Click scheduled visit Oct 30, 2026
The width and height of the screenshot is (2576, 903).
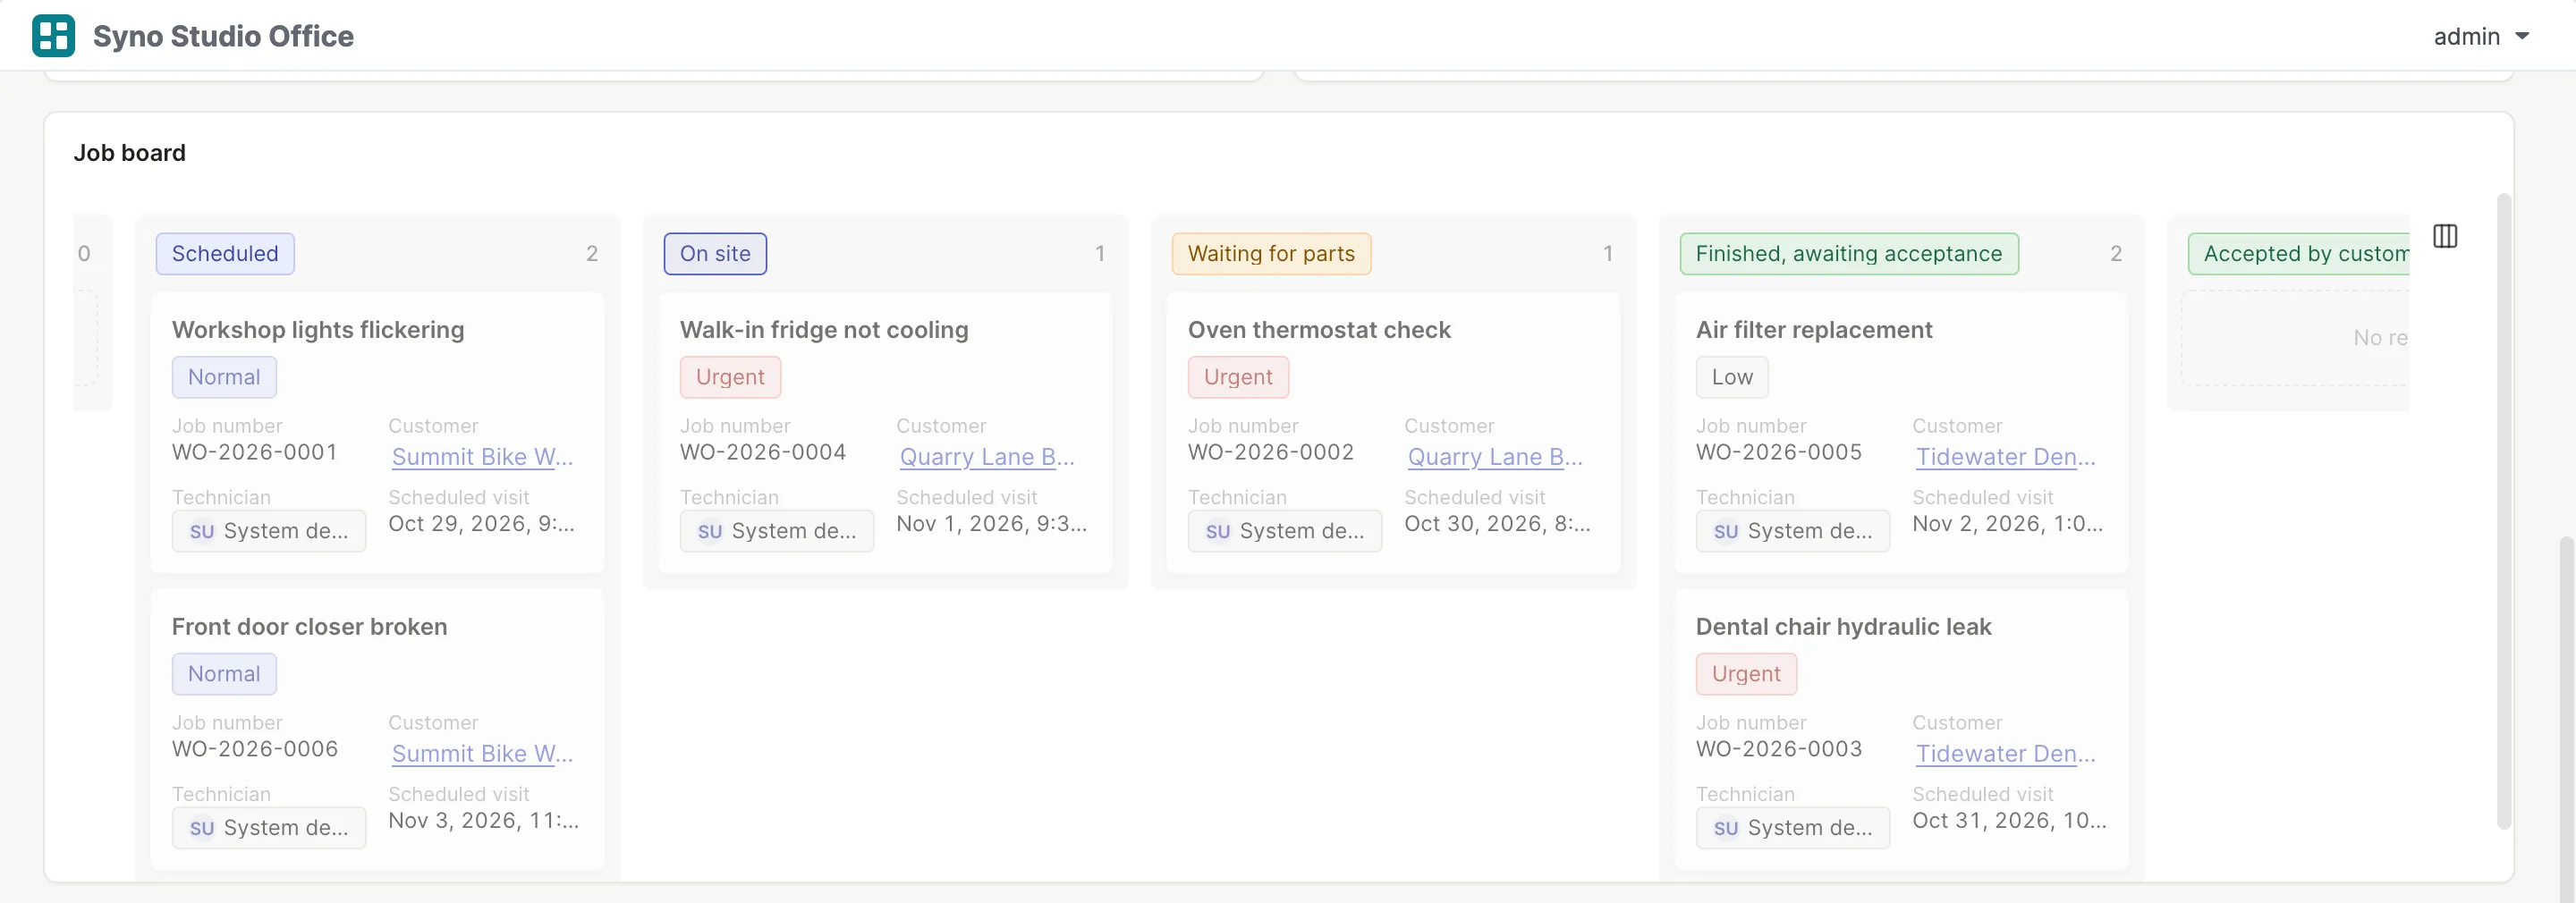click(1497, 524)
